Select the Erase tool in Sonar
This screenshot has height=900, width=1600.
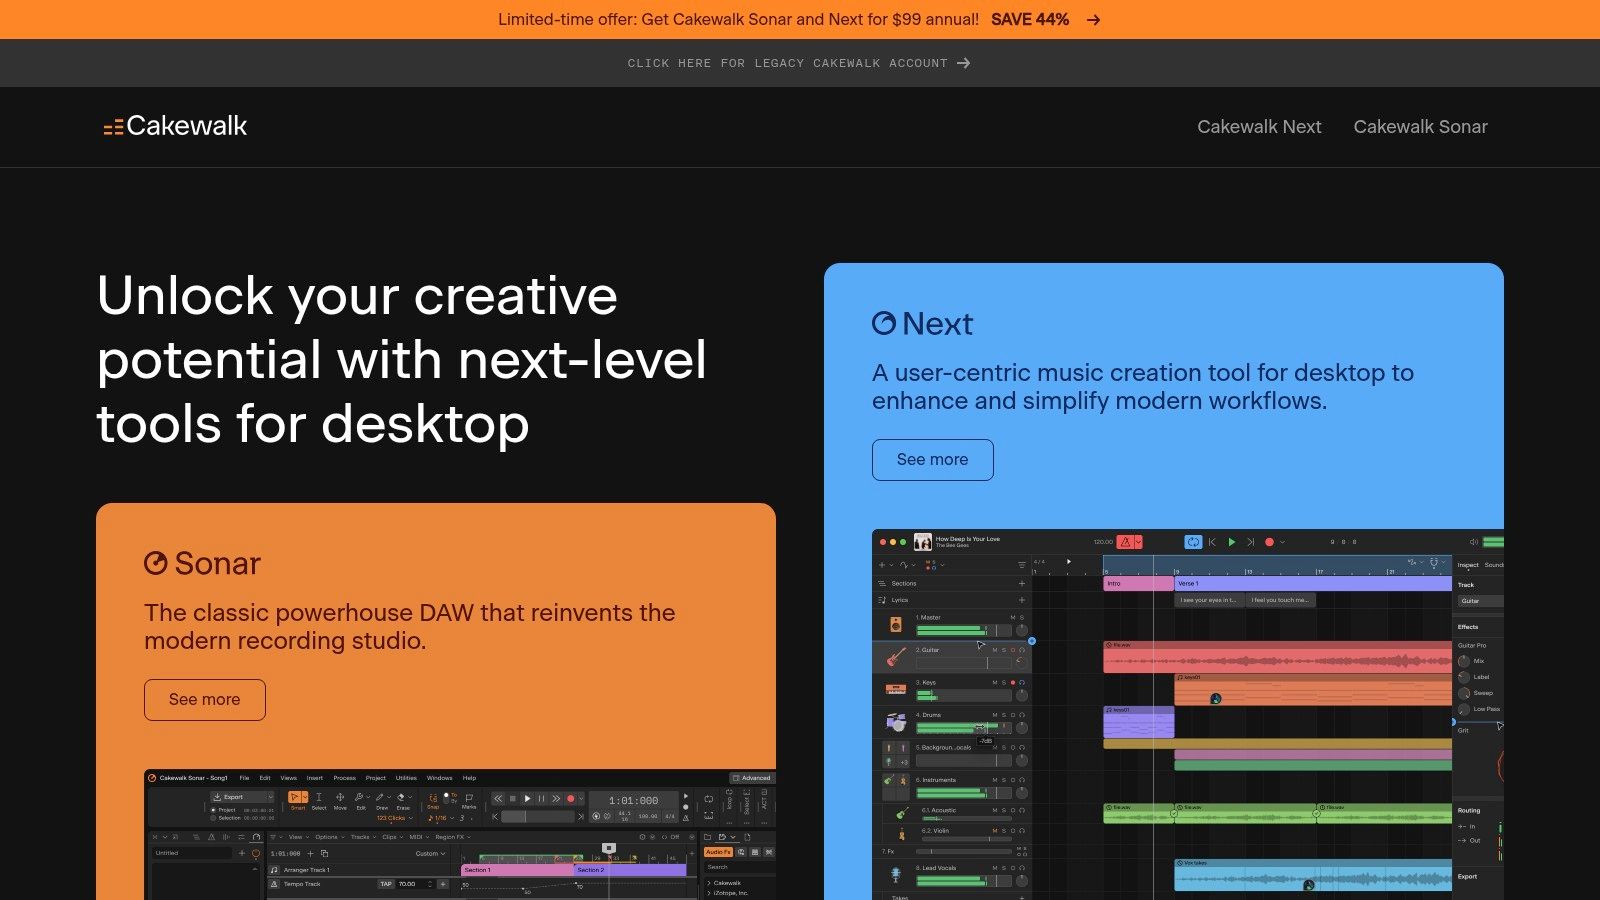402,801
